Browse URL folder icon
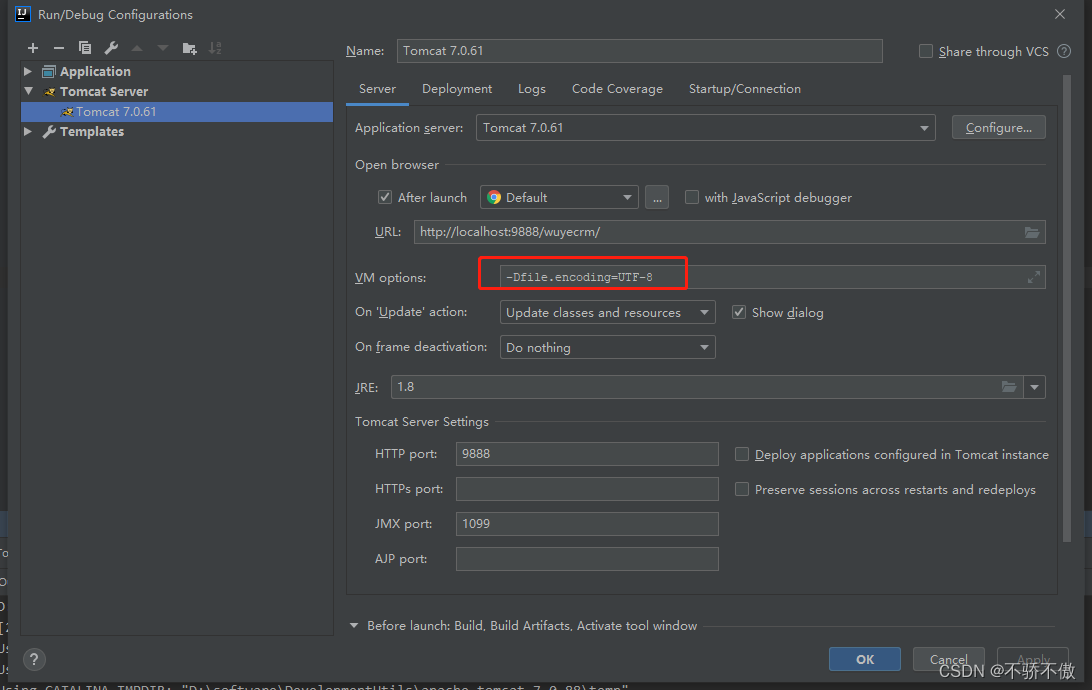1092x690 pixels. pyautogui.click(x=1032, y=232)
